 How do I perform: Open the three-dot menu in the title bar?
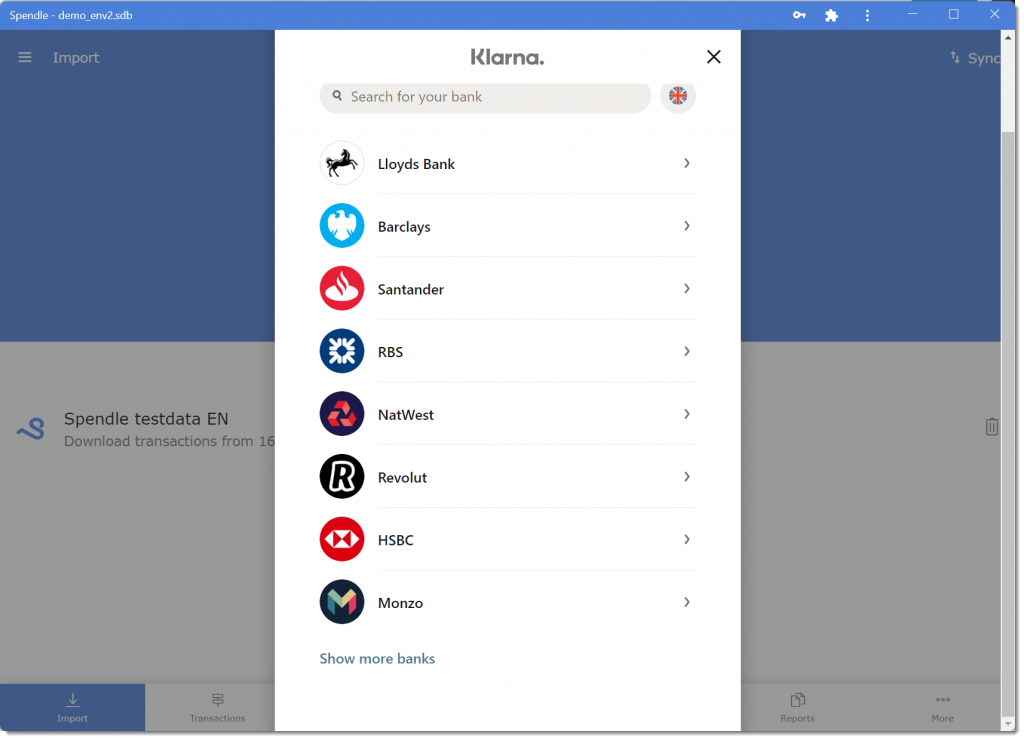[867, 15]
